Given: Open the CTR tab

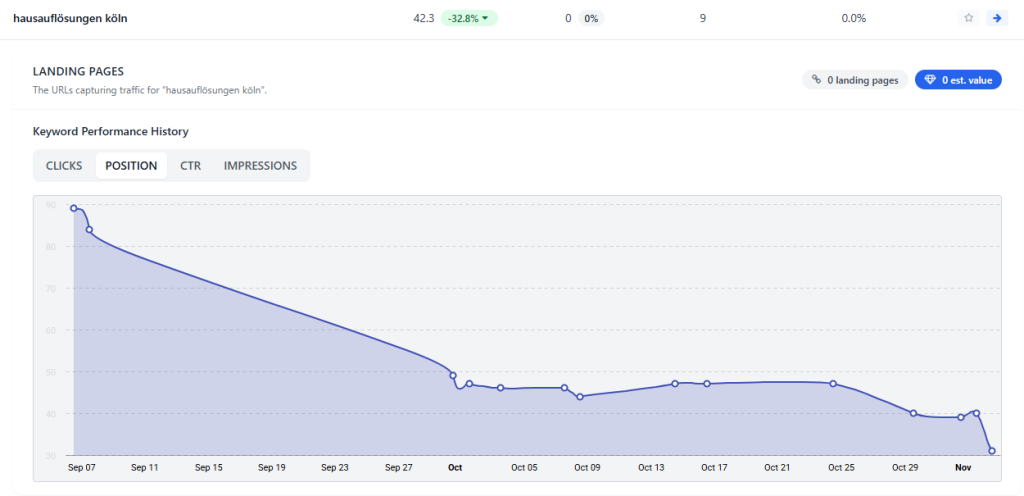Looking at the screenshot, I should (190, 166).
